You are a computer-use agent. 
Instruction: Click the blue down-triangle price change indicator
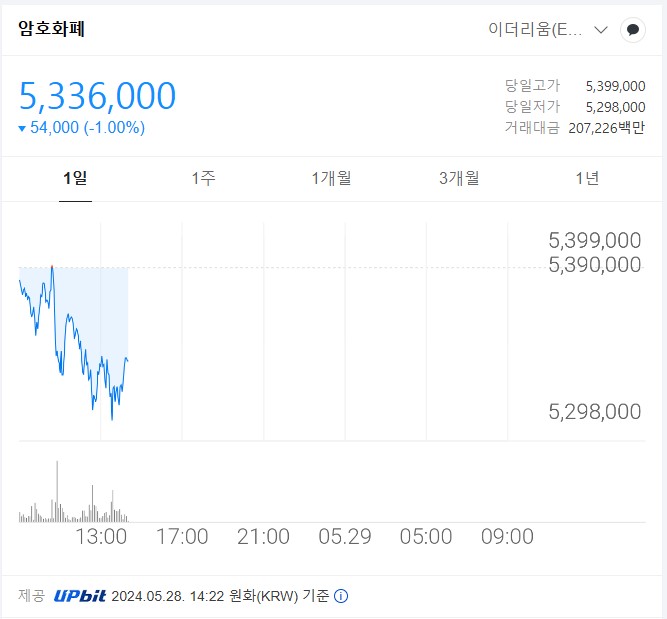pos(23,128)
